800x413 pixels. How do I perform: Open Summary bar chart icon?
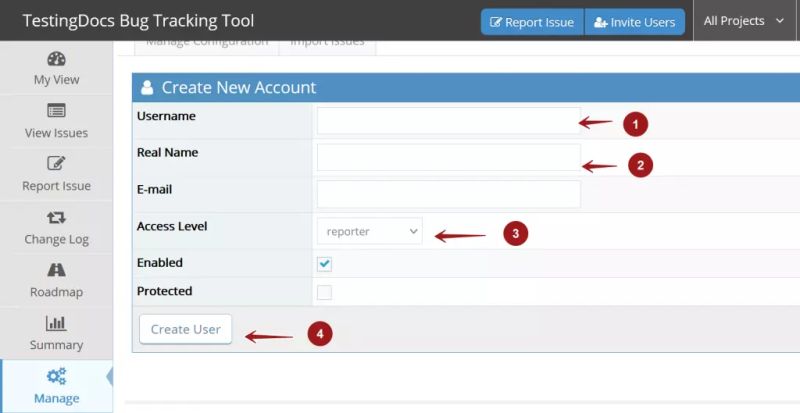click(x=56, y=323)
